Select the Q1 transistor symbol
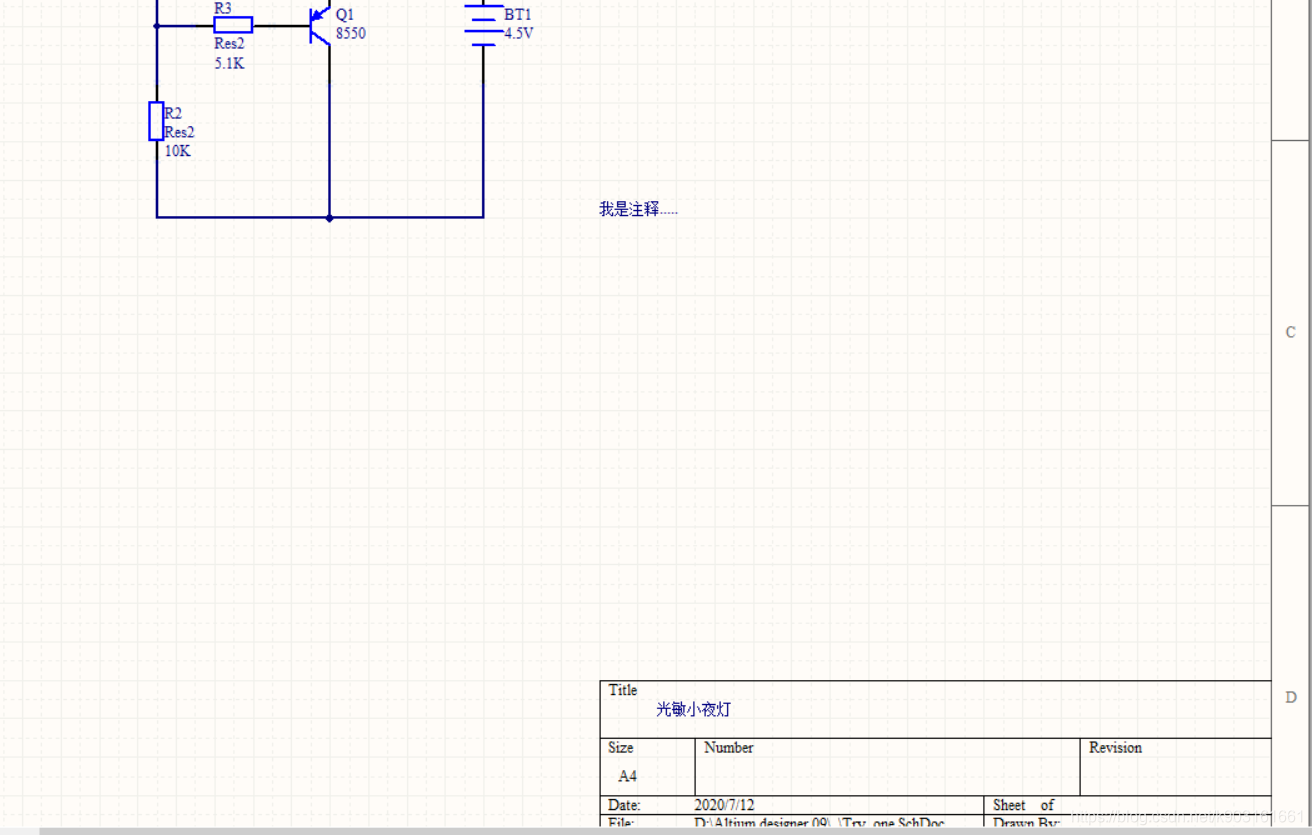1312x835 pixels. (320, 25)
